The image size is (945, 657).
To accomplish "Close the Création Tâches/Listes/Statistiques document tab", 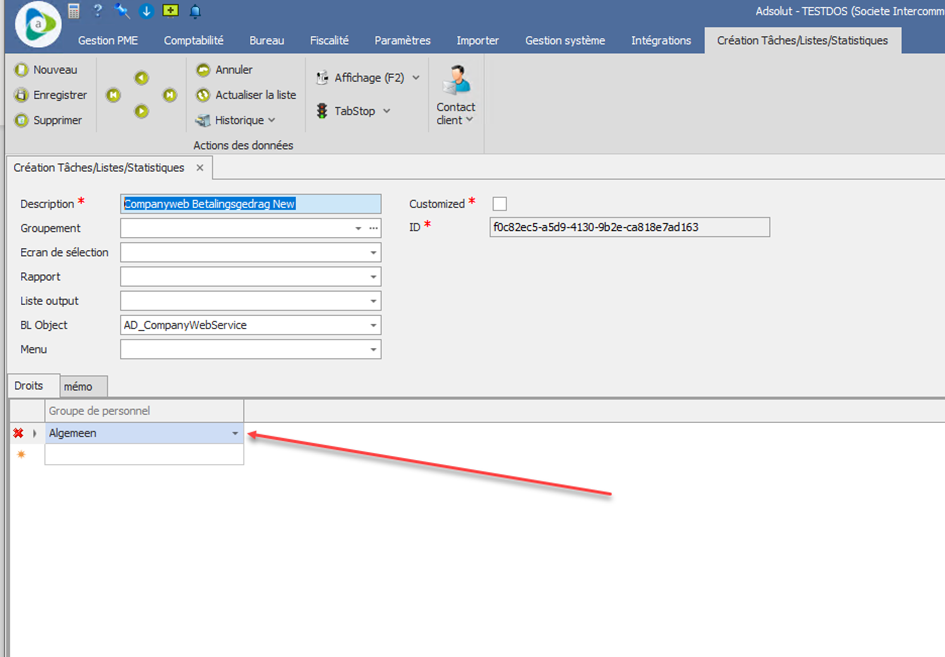I will coord(200,168).
